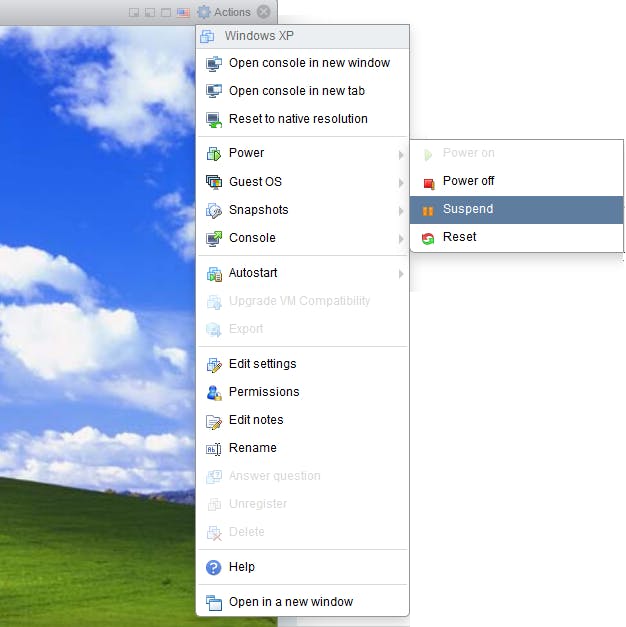This screenshot has height=627, width=626.
Task: Click the Guest OS icon
Action: [214, 182]
